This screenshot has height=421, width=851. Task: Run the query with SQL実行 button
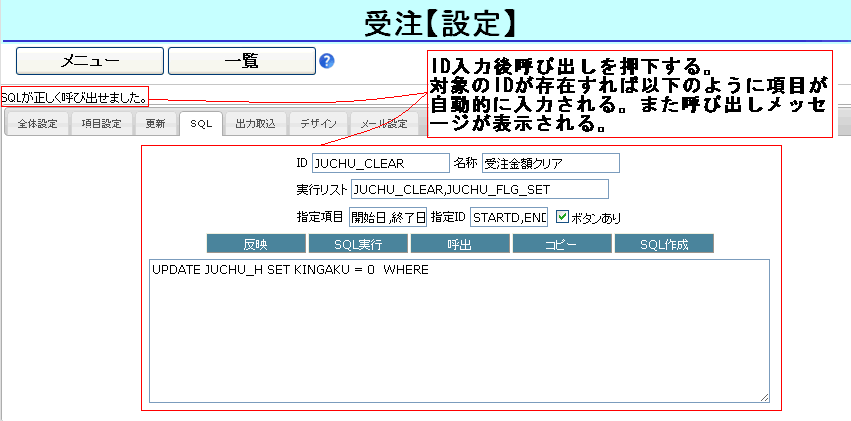(x=358, y=244)
